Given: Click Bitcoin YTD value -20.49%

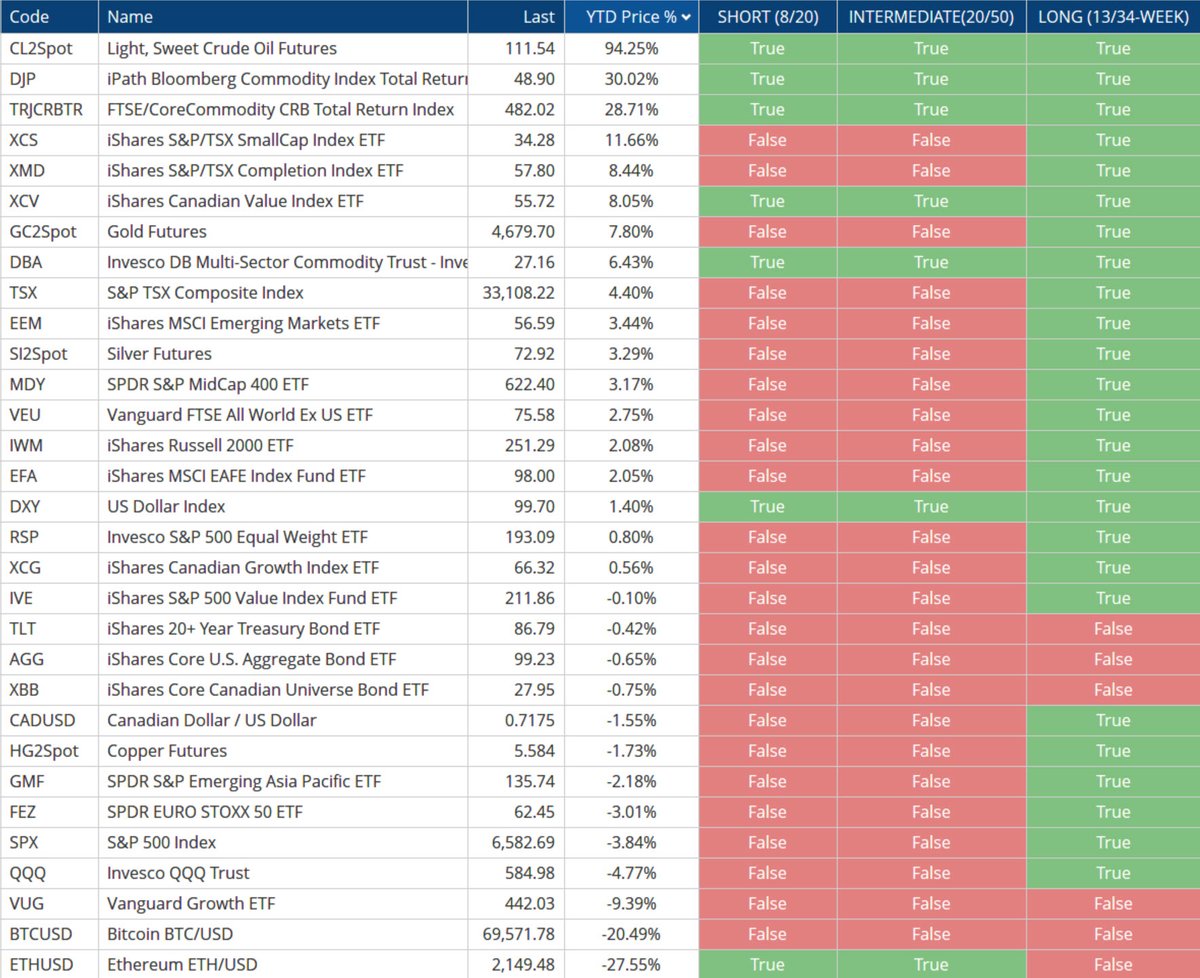Looking at the screenshot, I should pos(631,933).
